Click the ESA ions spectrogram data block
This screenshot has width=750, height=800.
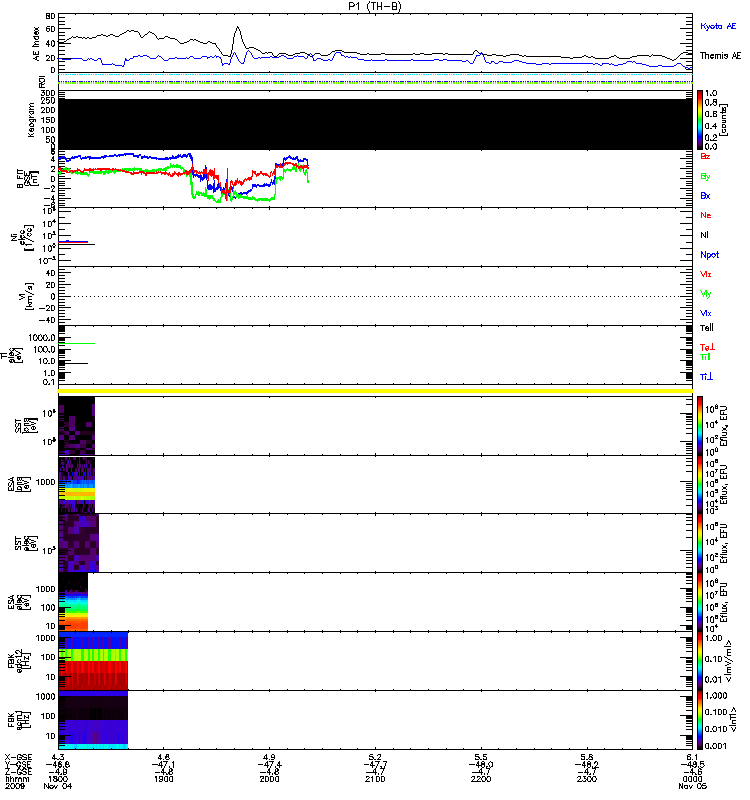[77, 485]
